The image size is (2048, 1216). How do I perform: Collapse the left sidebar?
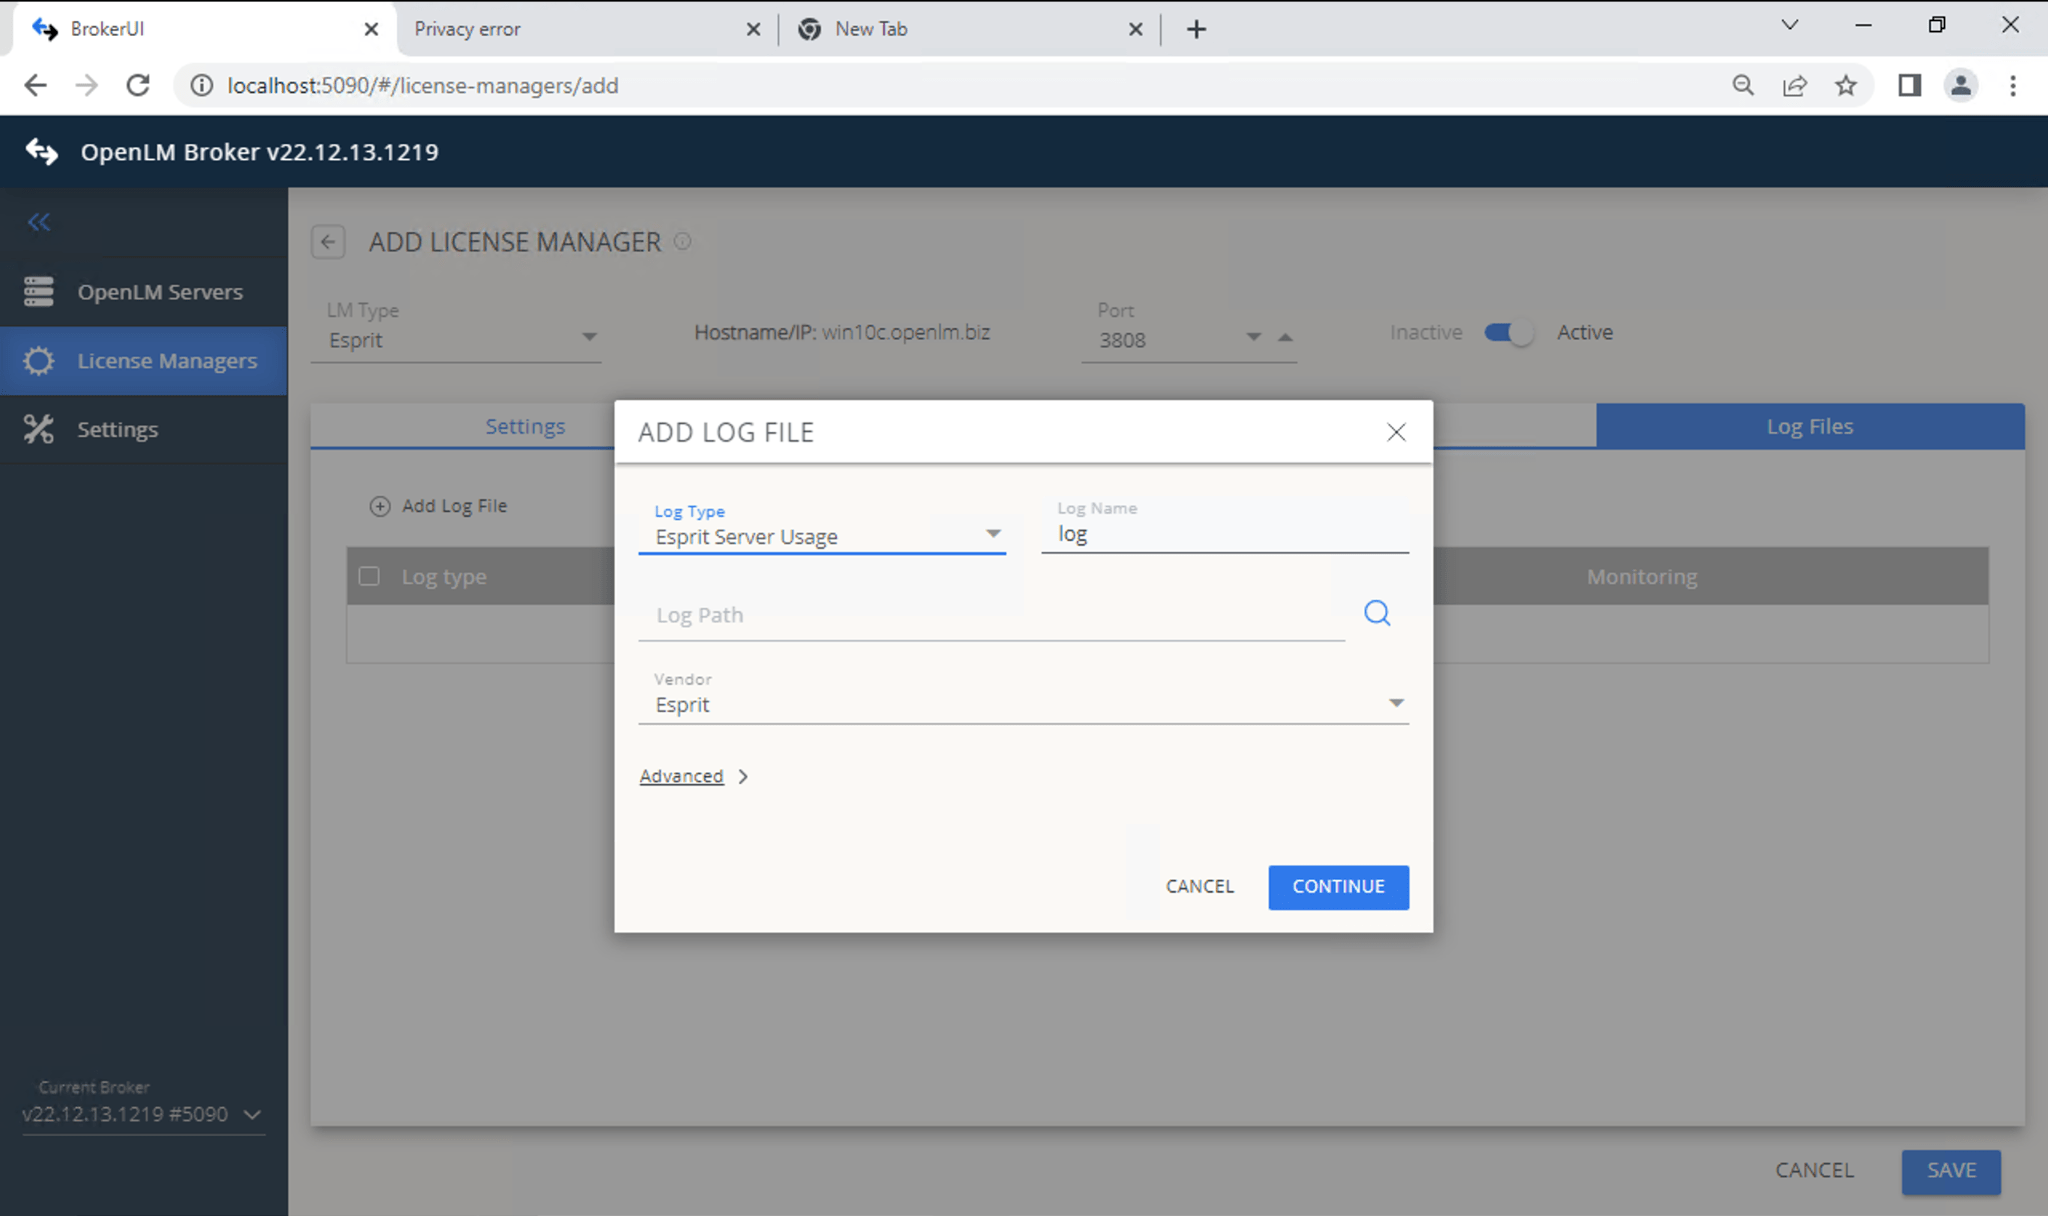[x=37, y=222]
